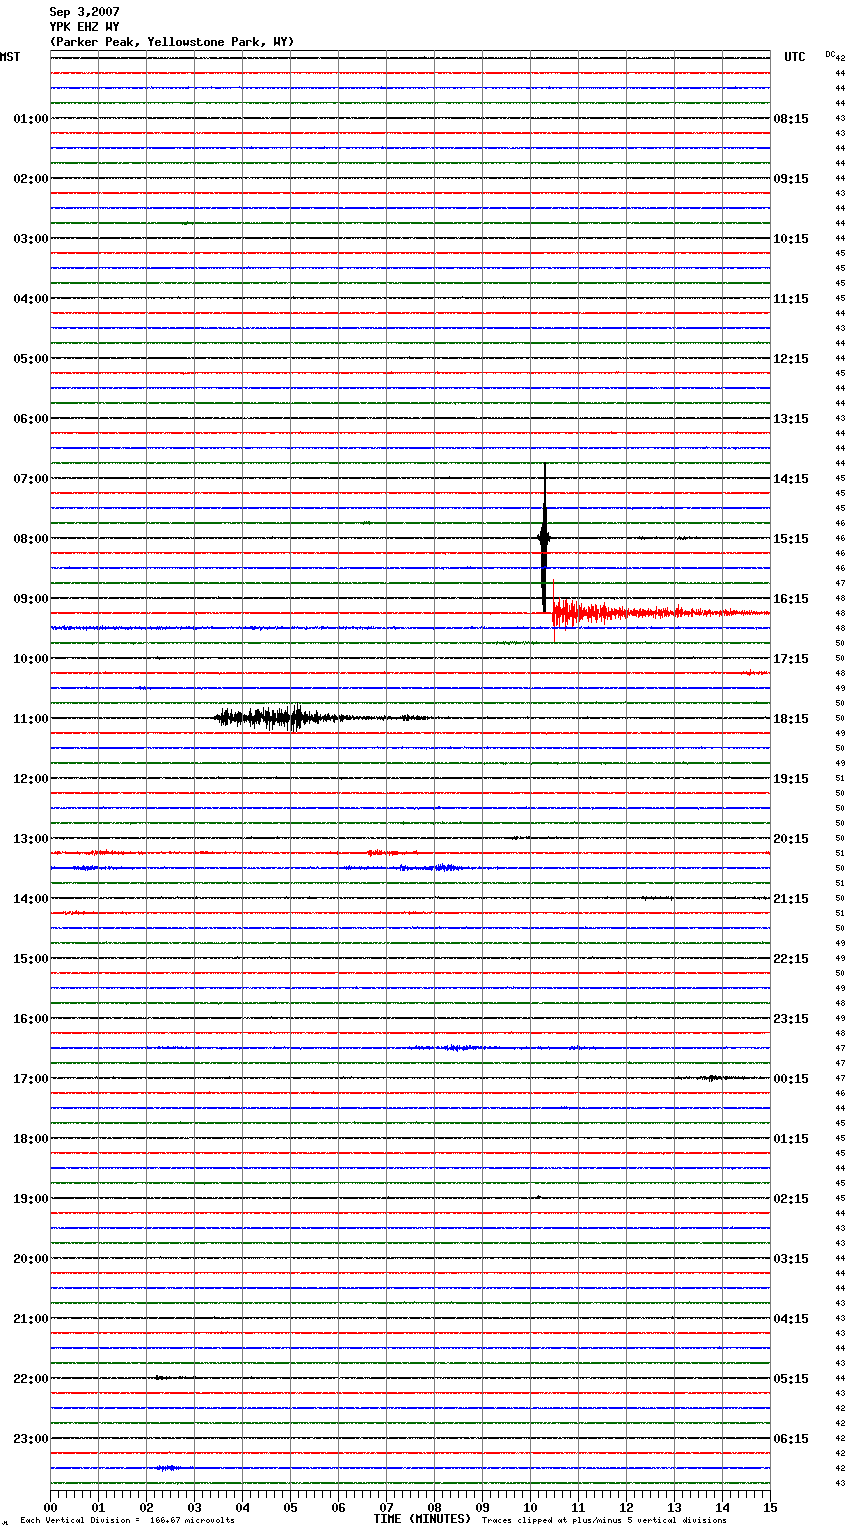Screen dimensions: 850x1534
Task: Click minute tick label "15" on bottom axis
Action: [770, 1507]
